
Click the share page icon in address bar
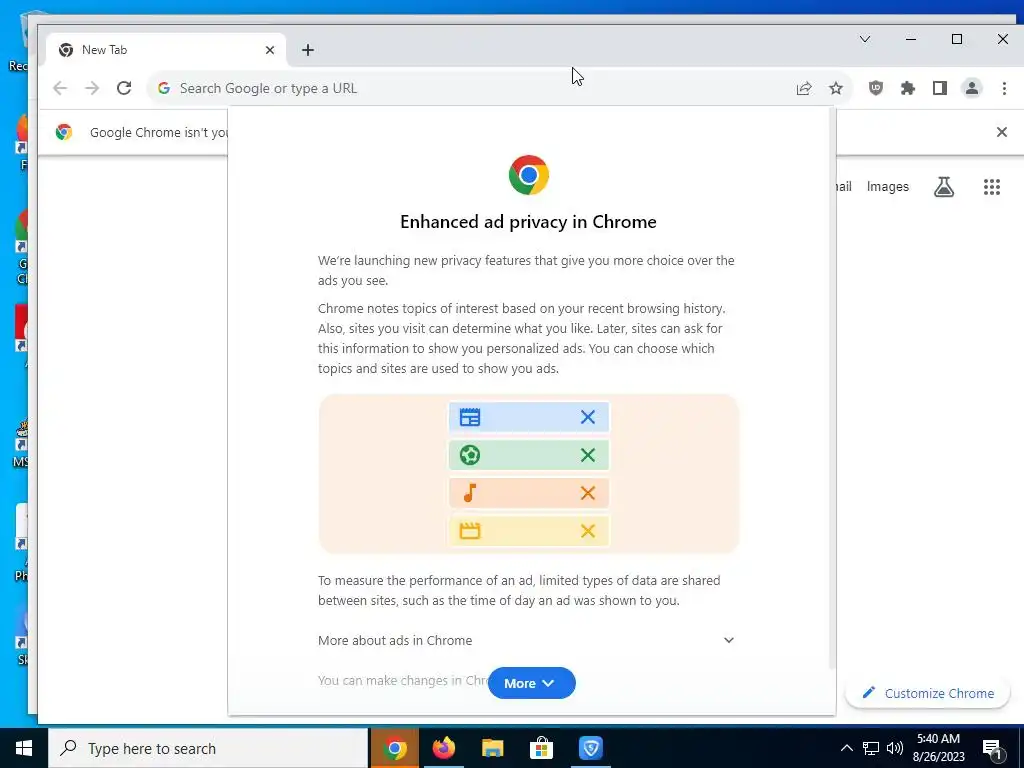pos(804,88)
